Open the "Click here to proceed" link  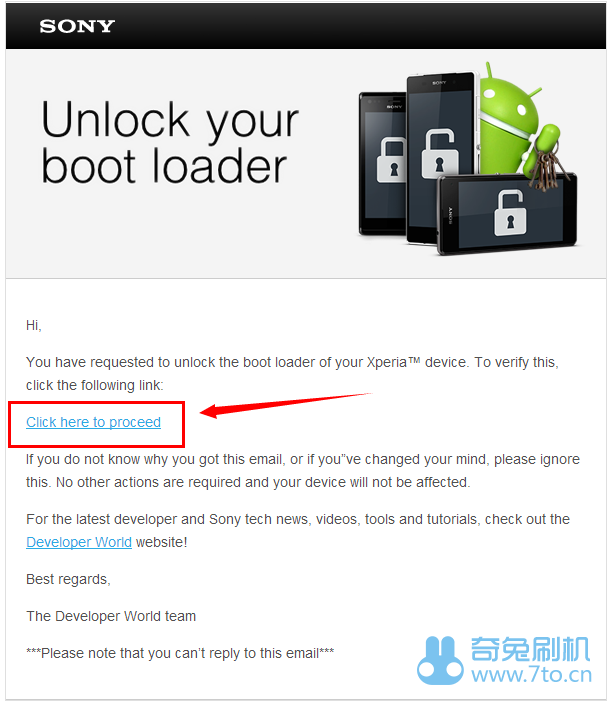(93, 422)
